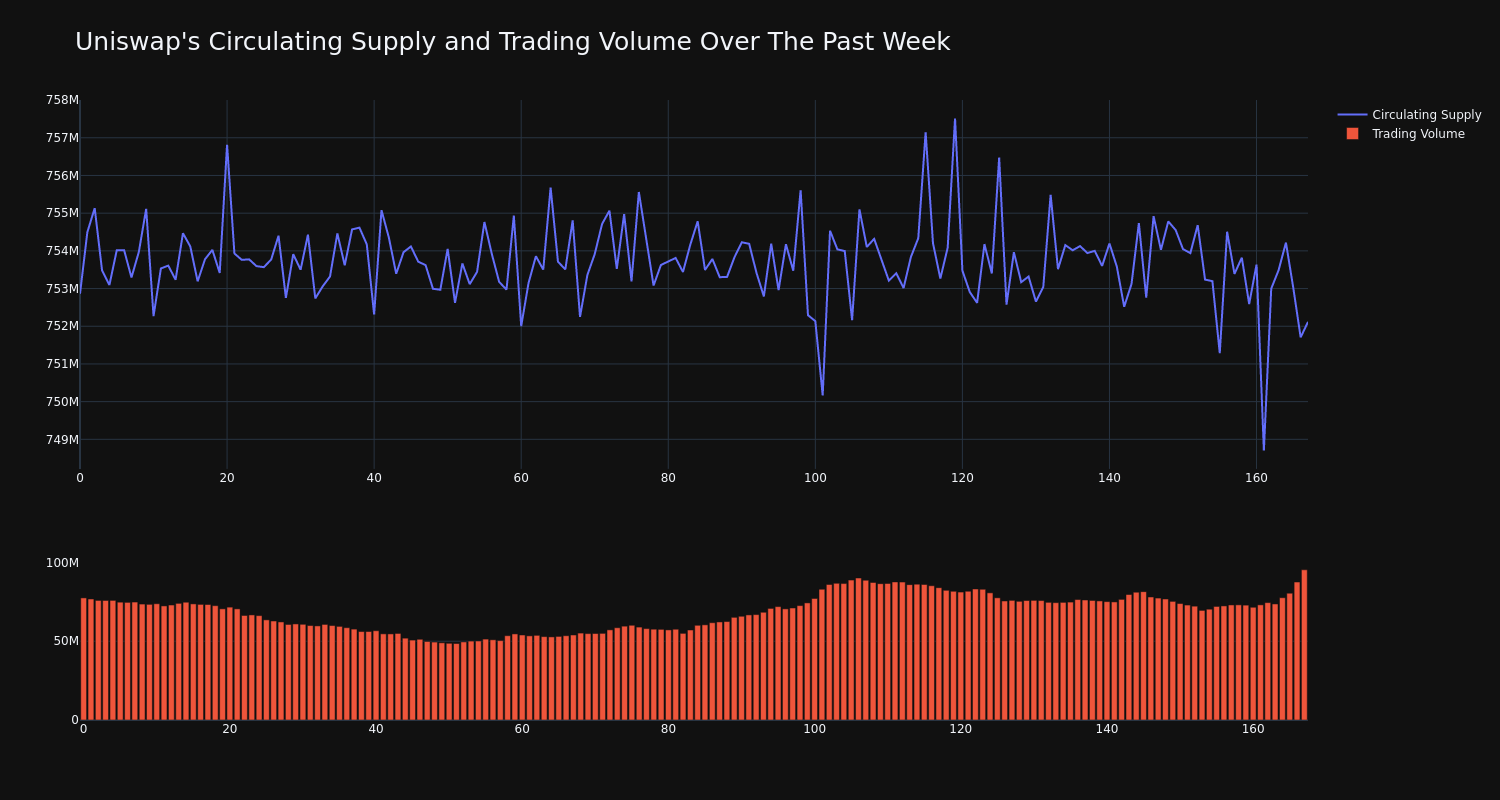Click x-axis label 140 on supply chart
1500x800 pixels.
(1109, 478)
